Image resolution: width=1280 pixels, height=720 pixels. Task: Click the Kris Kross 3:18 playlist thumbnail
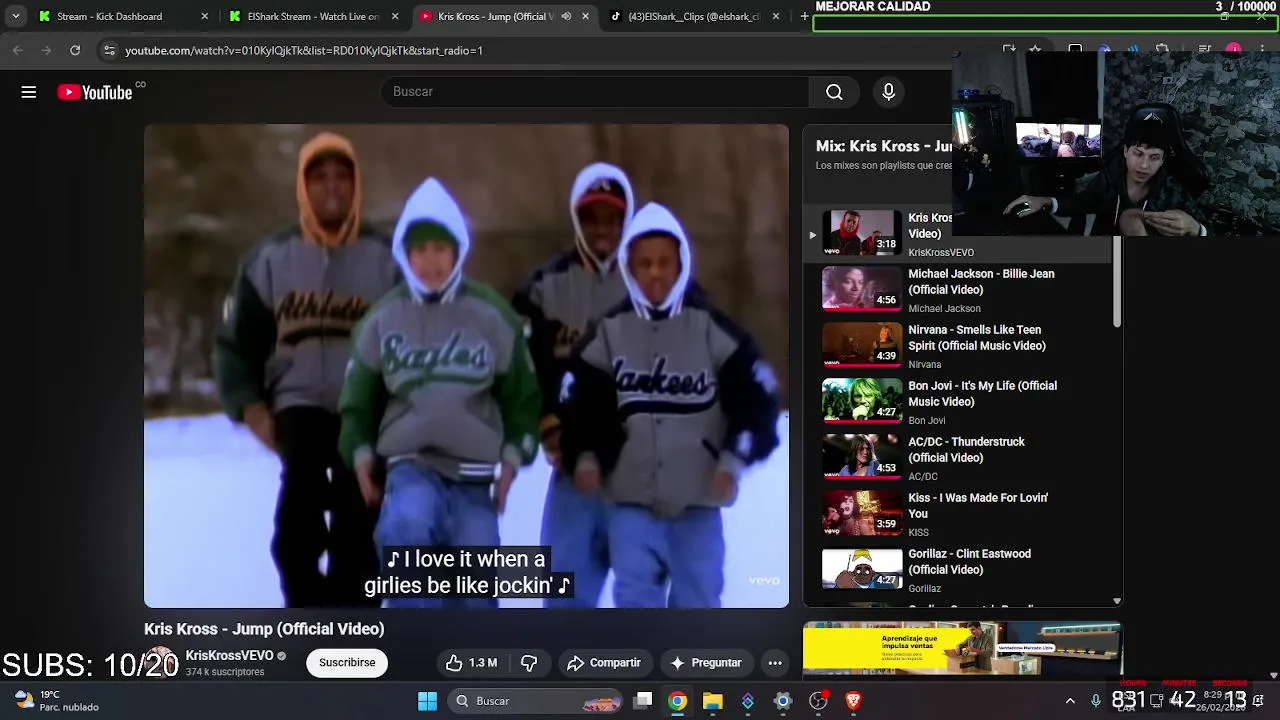pos(862,233)
